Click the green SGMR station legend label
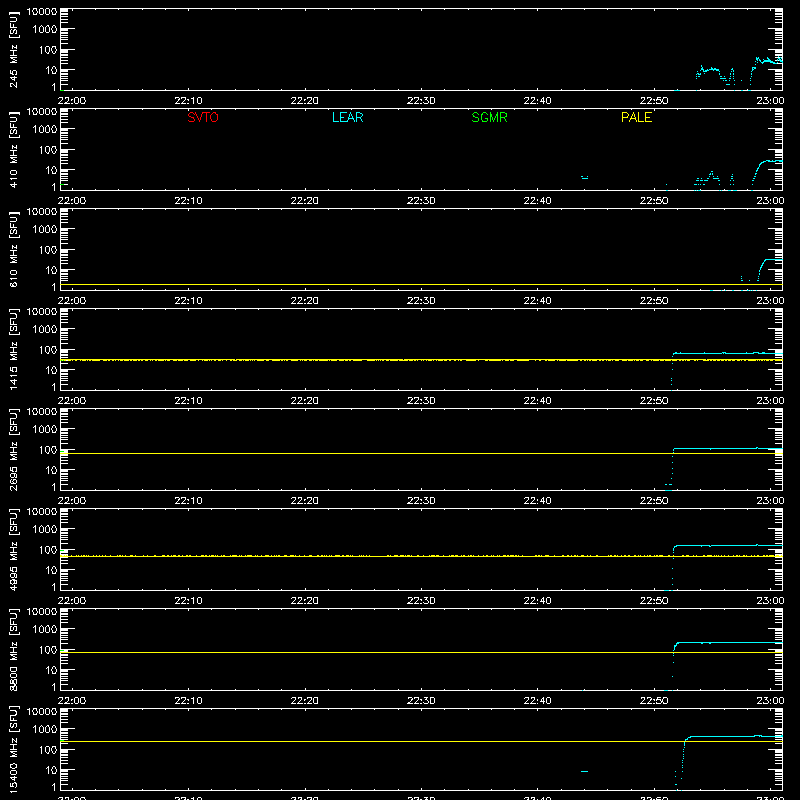800x800 pixels. pos(489,117)
